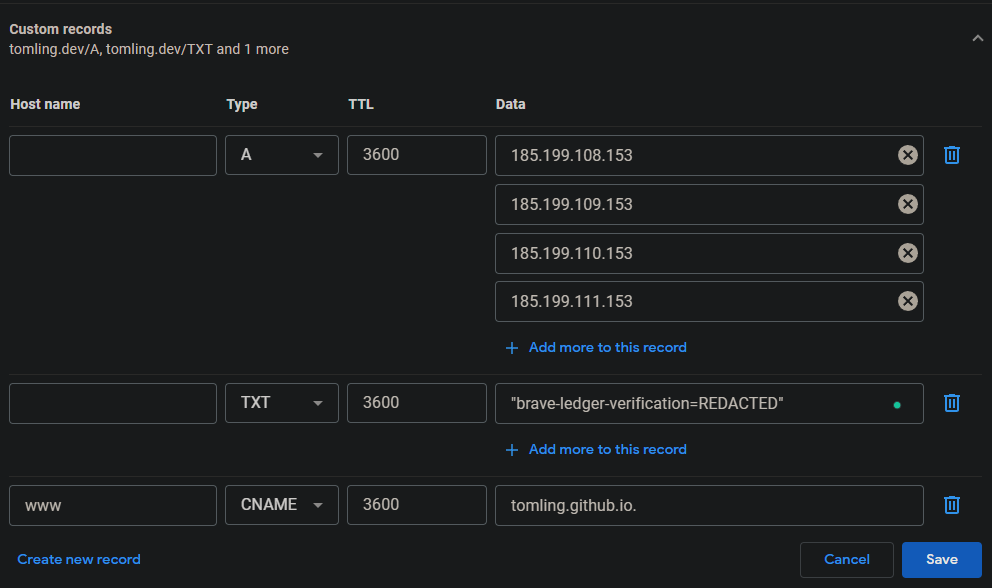Remove IP 185.199.111.153 with its X icon

click(908, 301)
